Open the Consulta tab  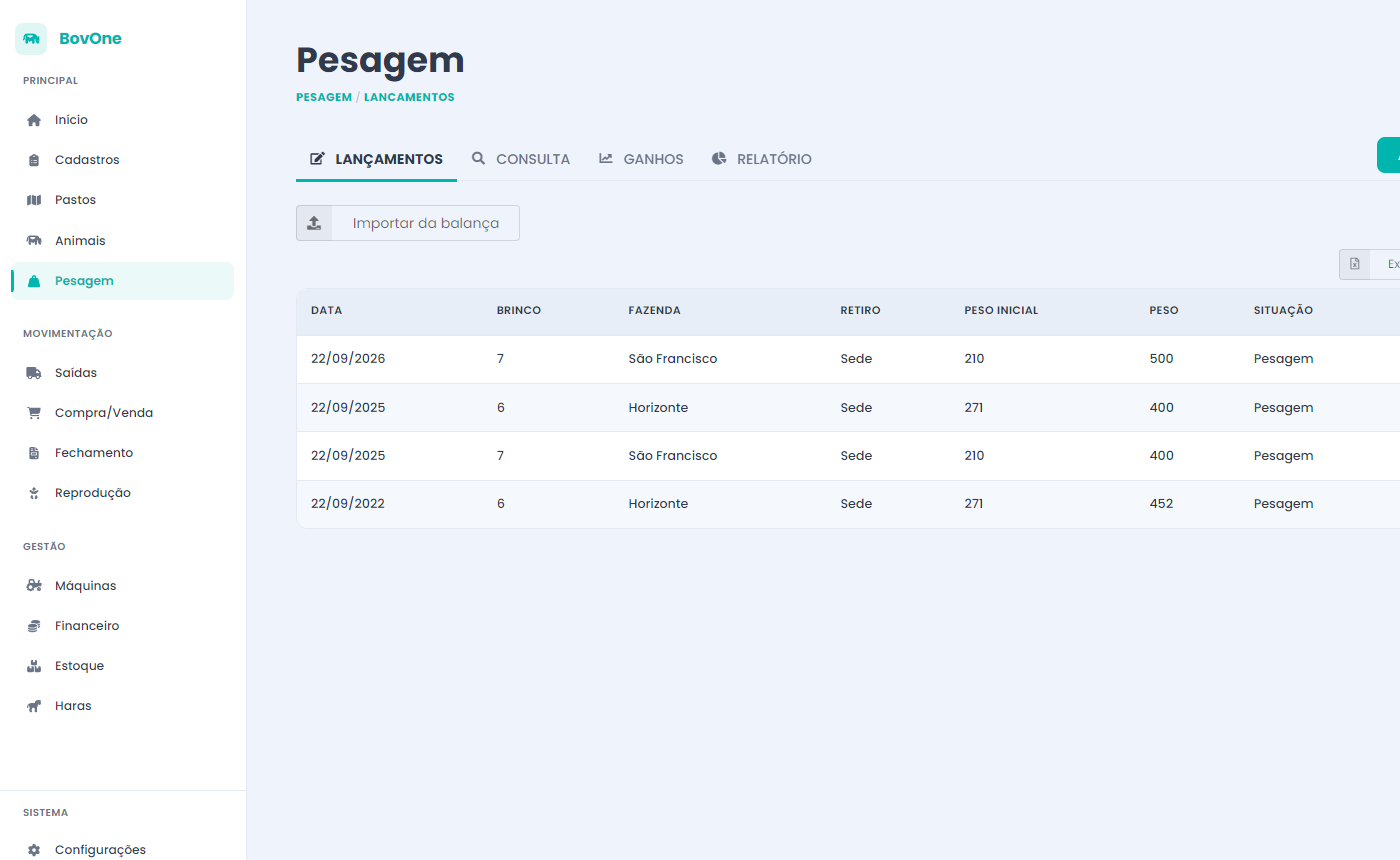pyautogui.click(x=521, y=159)
